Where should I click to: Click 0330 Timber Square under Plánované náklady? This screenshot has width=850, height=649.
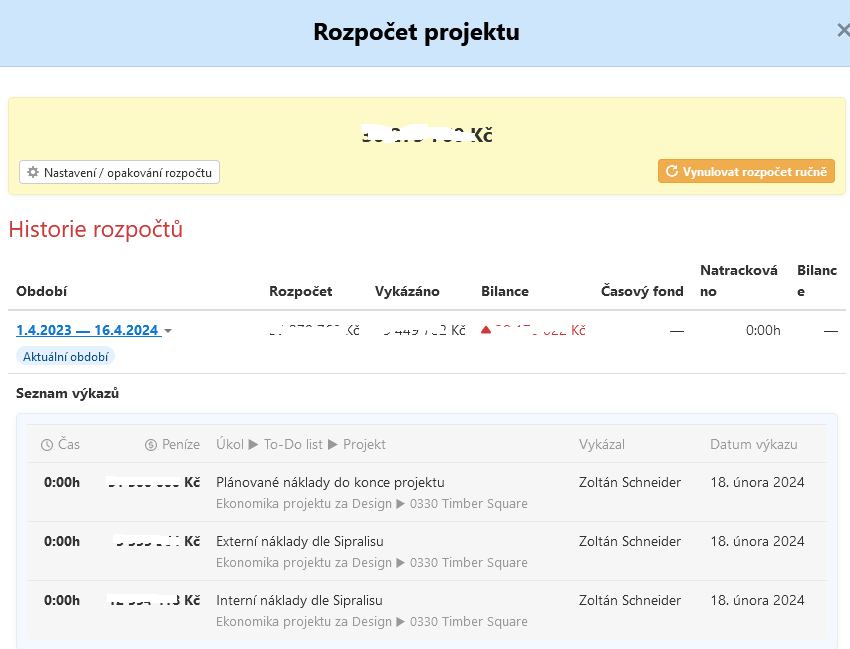[x=468, y=504]
